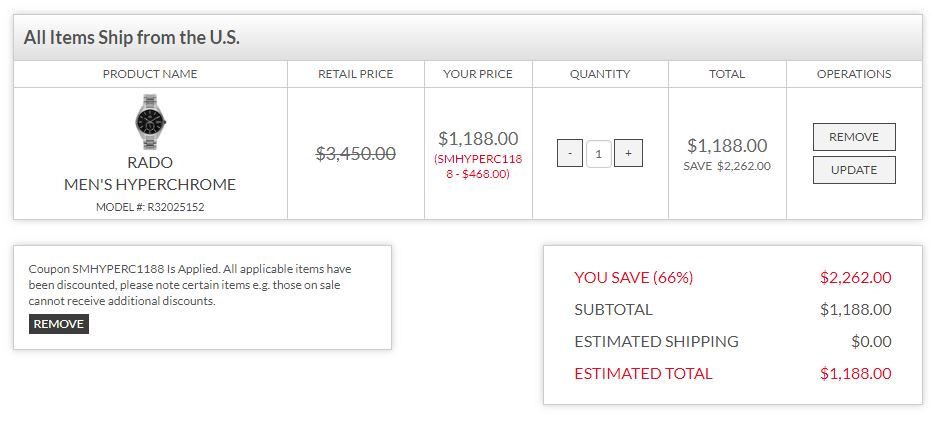Click the SAVE $2,262.00 text in Total column
The image size is (931, 427).
click(x=727, y=166)
